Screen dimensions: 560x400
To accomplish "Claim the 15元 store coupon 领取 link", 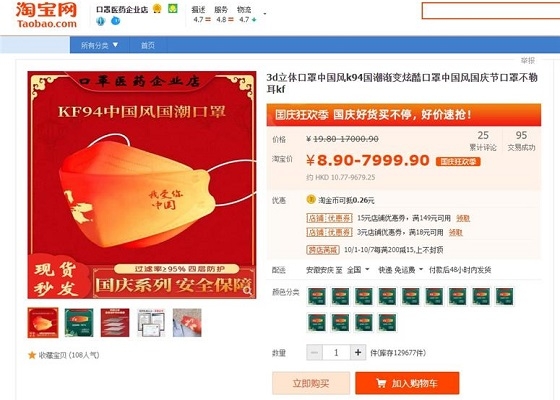I will click(x=463, y=218).
